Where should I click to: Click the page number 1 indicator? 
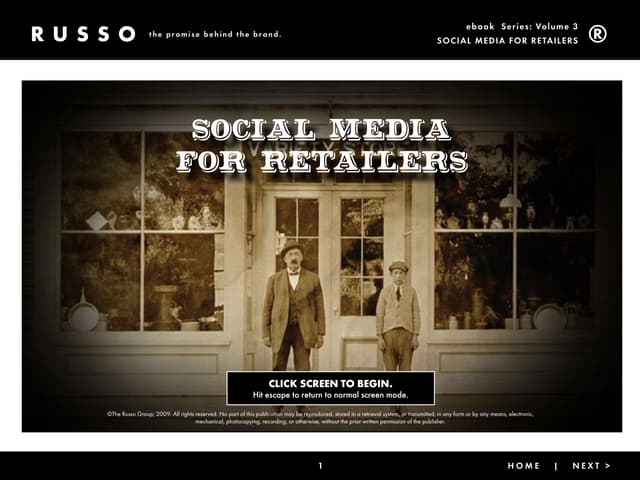(320, 466)
